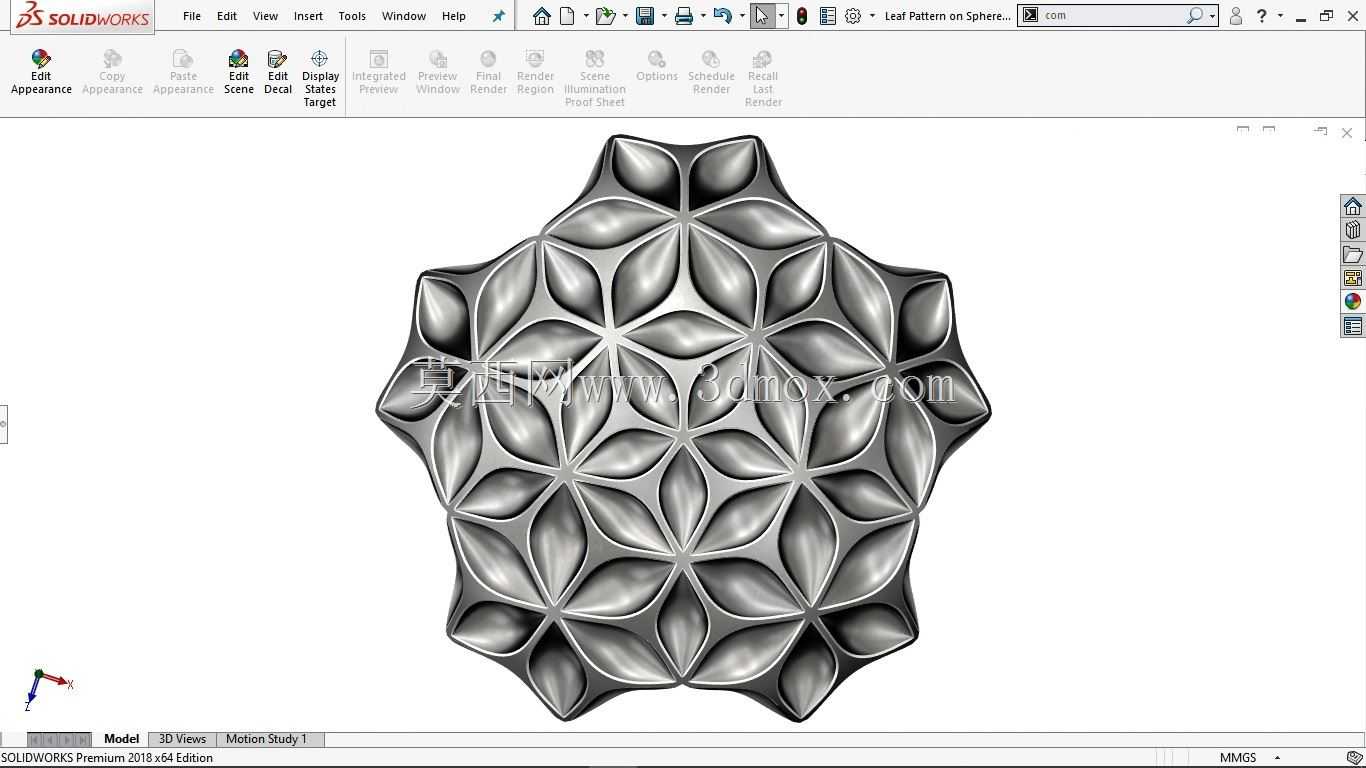Screen dimensions: 1366x768
Task: Open the Appearances, Scenes and Decals tab
Action: 1353,302
